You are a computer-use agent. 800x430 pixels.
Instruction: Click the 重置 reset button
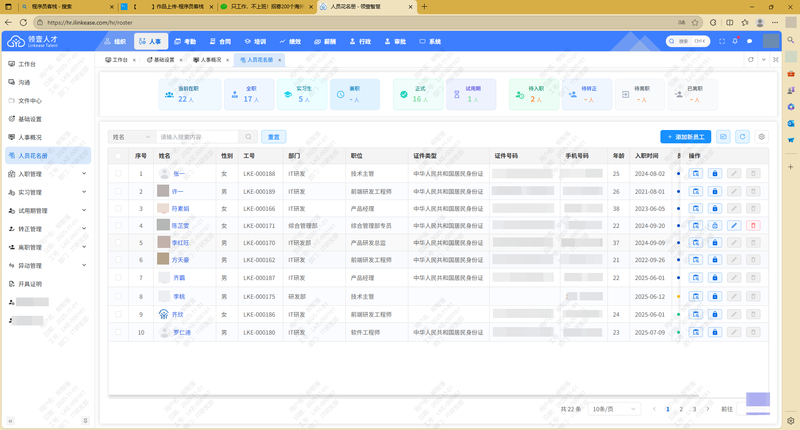pos(272,136)
